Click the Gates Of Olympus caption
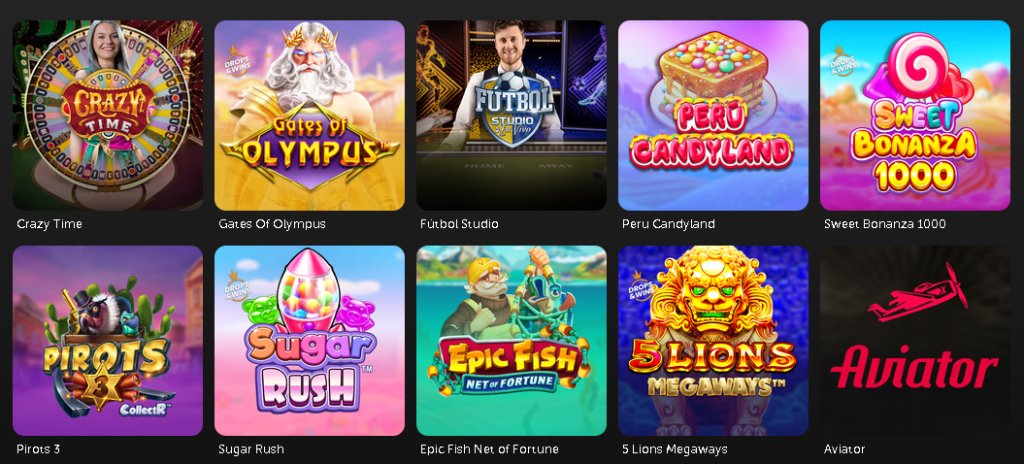This screenshot has height=464, width=1024. [272, 224]
